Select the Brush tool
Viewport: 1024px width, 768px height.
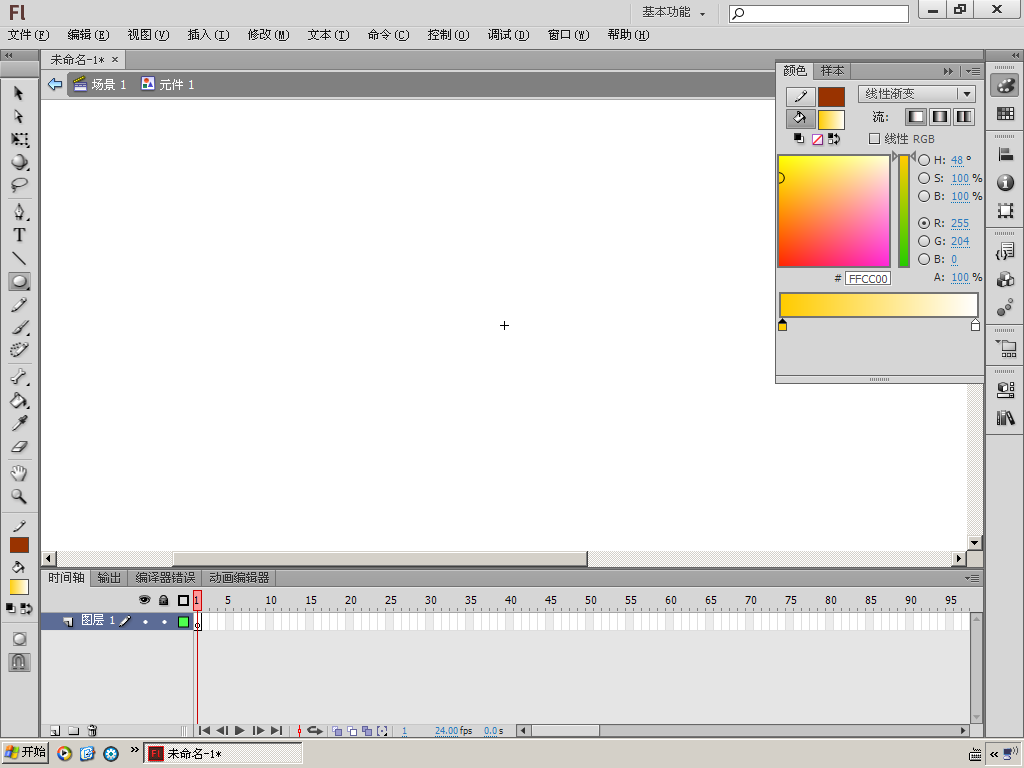(19, 328)
